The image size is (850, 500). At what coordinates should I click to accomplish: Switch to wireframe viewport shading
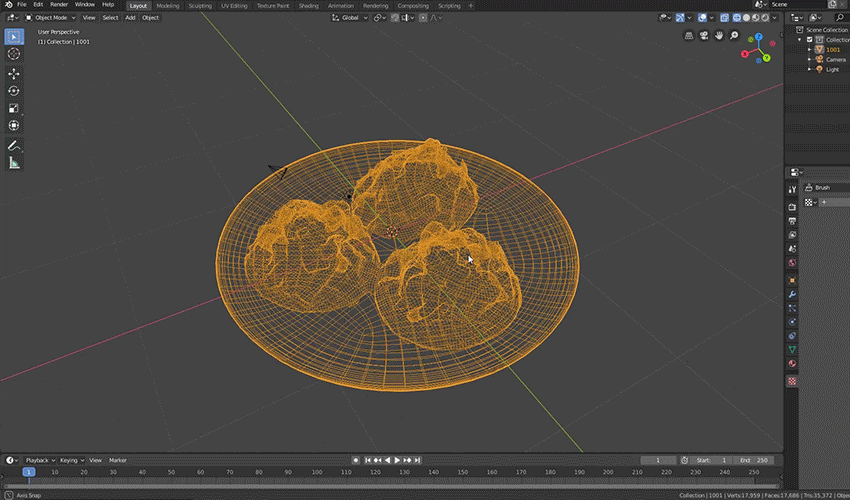(x=736, y=18)
